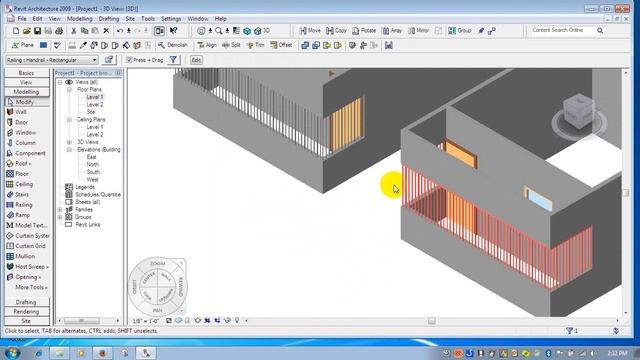Pick the Column tool
Image resolution: width=640 pixels, height=360 pixels.
21,143
